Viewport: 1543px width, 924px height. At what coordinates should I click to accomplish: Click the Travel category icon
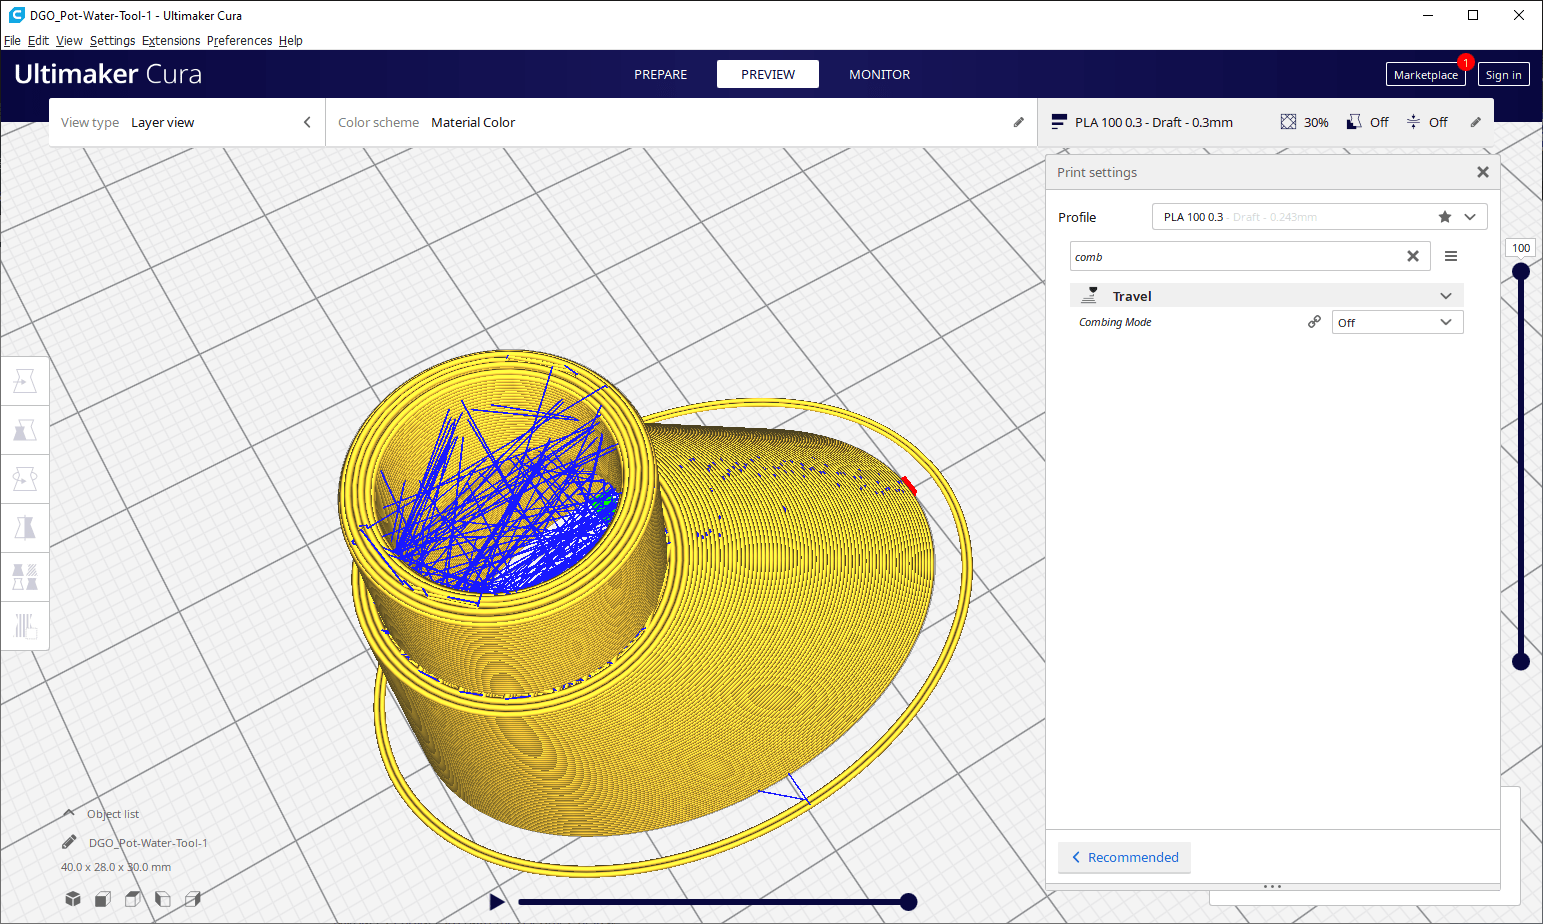click(1090, 296)
